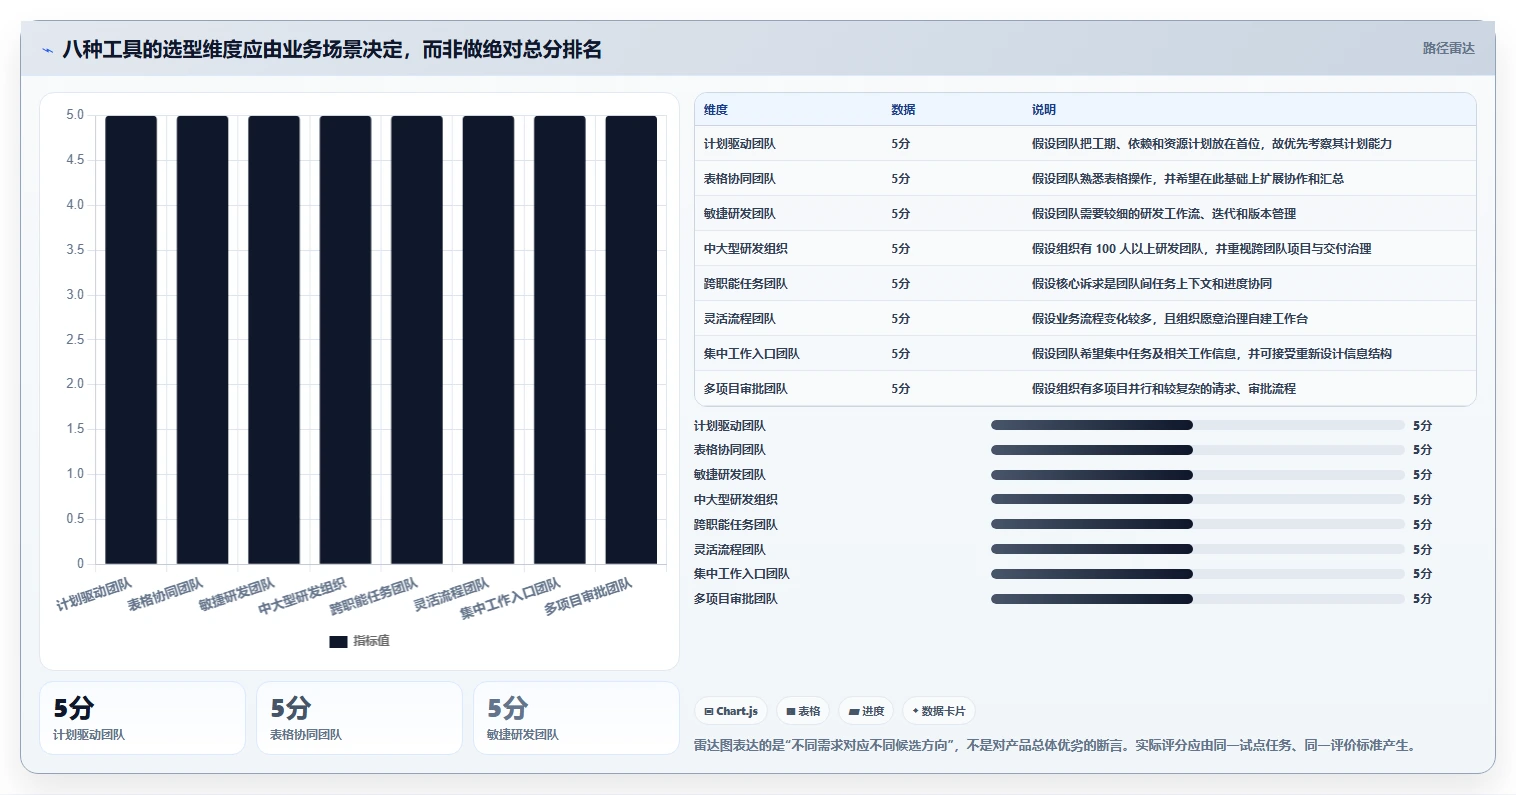Click 计划驱动团队 label in the progress list
Viewport: 1516px width, 795px height.
[x=730, y=426]
